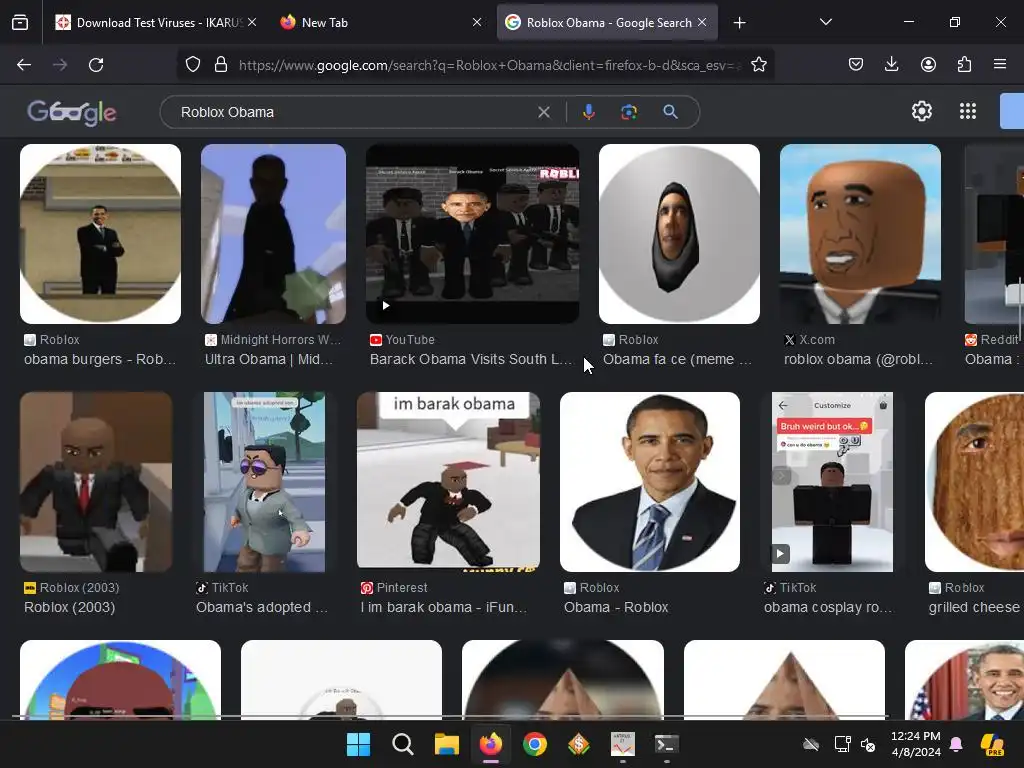The height and width of the screenshot is (768, 1024).
Task: Close the New Tab tab
Action: coord(477,22)
